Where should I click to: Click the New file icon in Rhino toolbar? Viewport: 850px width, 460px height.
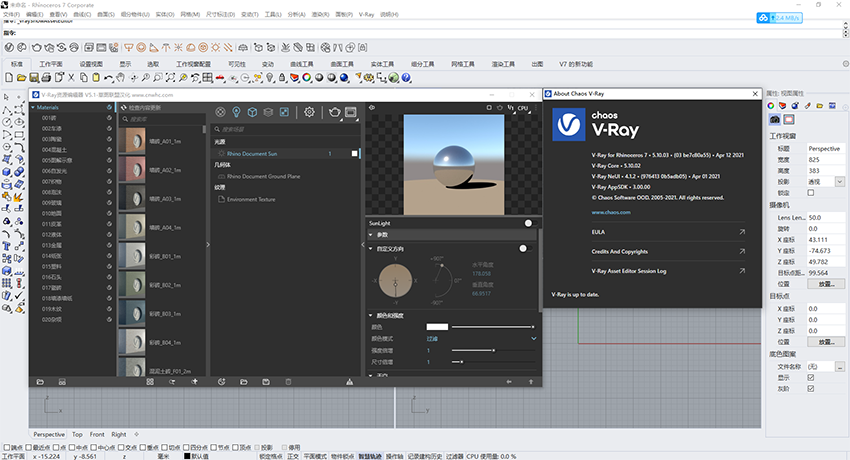9,78
